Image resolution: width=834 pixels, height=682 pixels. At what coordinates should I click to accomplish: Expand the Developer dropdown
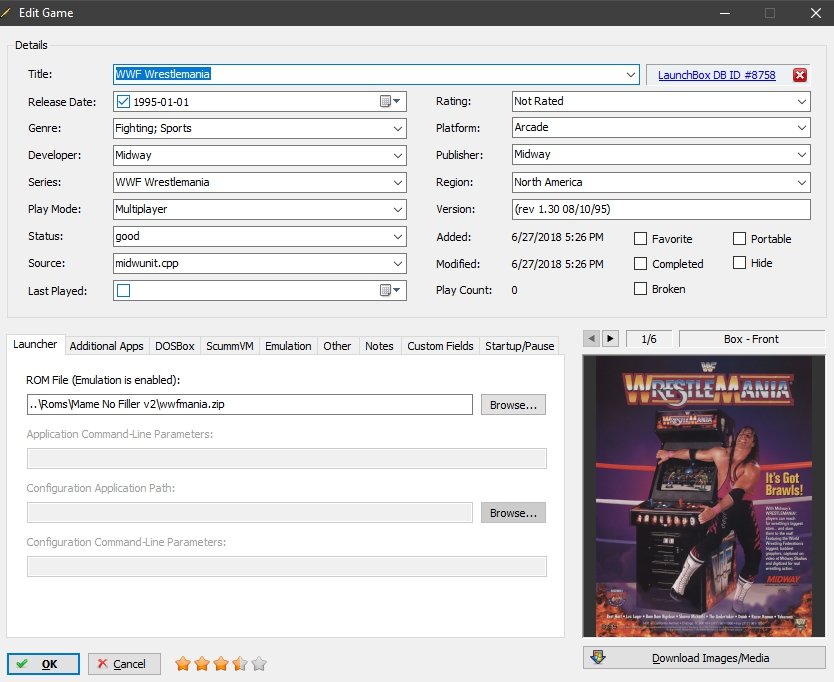pyautogui.click(x=398, y=155)
